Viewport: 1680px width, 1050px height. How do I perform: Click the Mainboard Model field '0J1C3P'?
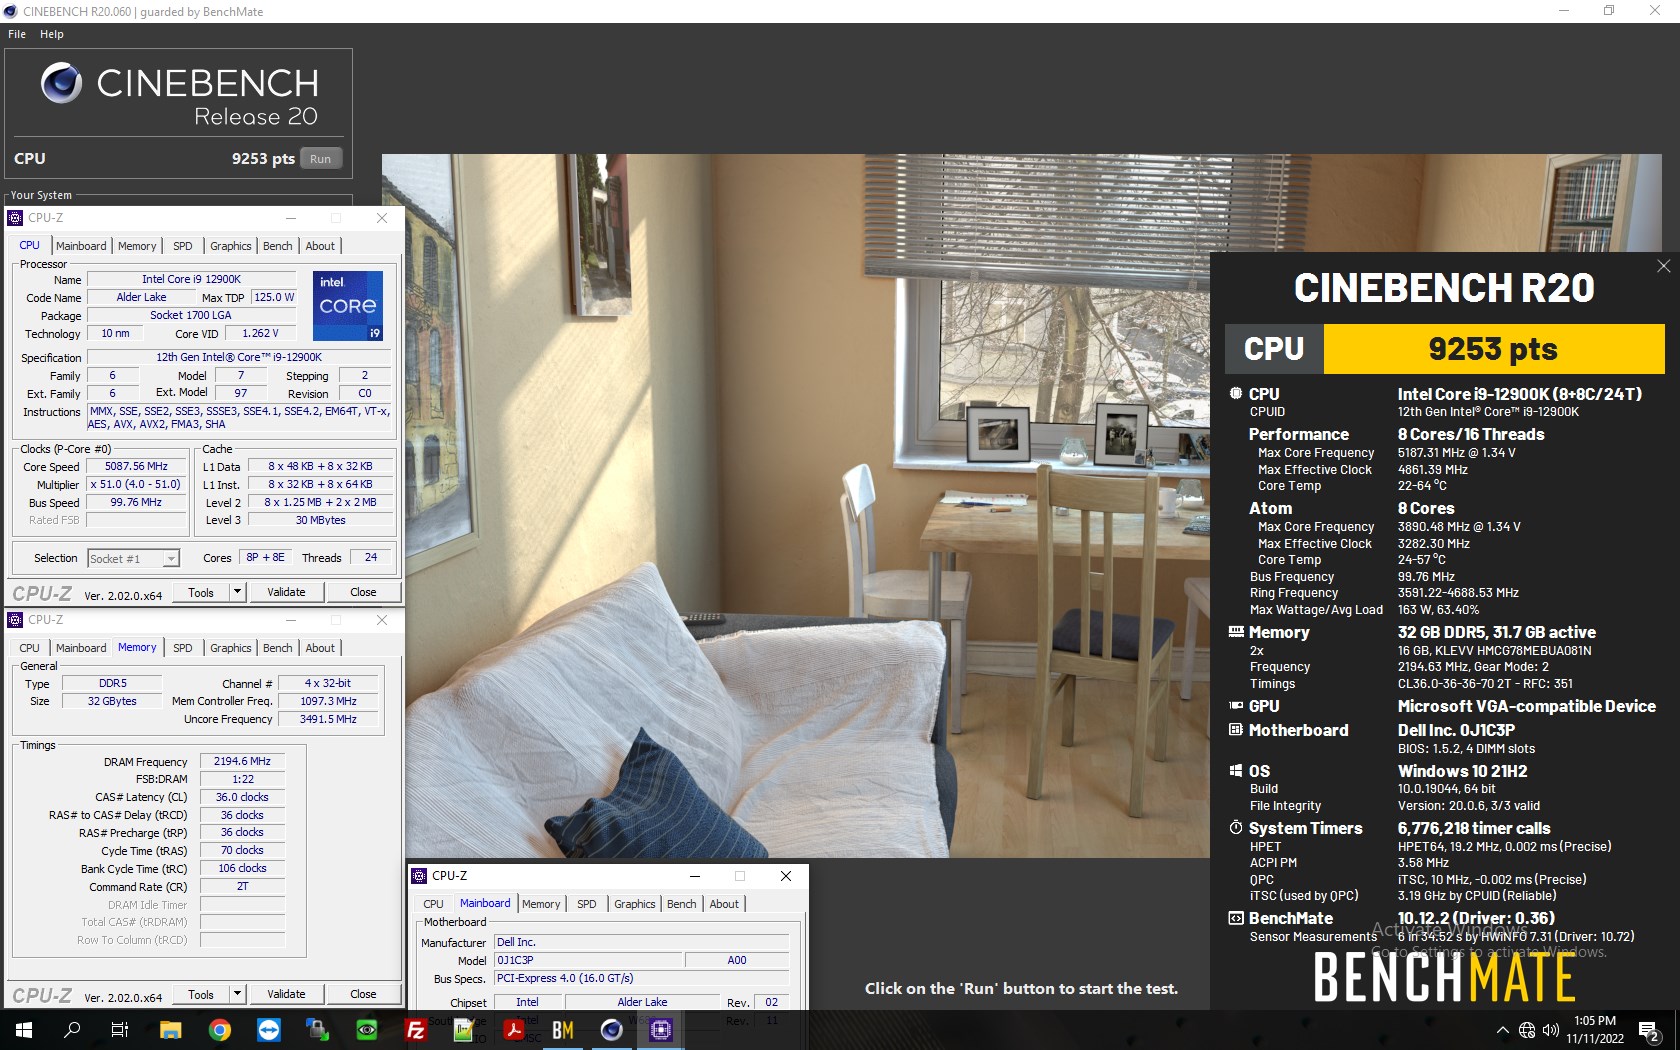[x=588, y=960]
